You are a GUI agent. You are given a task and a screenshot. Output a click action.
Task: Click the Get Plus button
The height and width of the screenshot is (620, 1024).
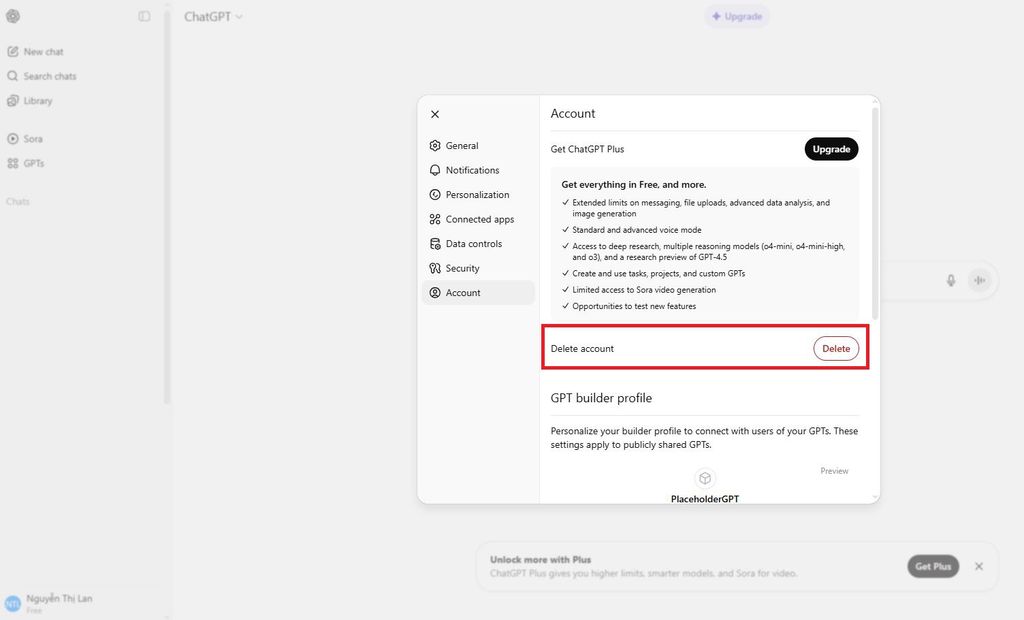pyautogui.click(x=933, y=566)
